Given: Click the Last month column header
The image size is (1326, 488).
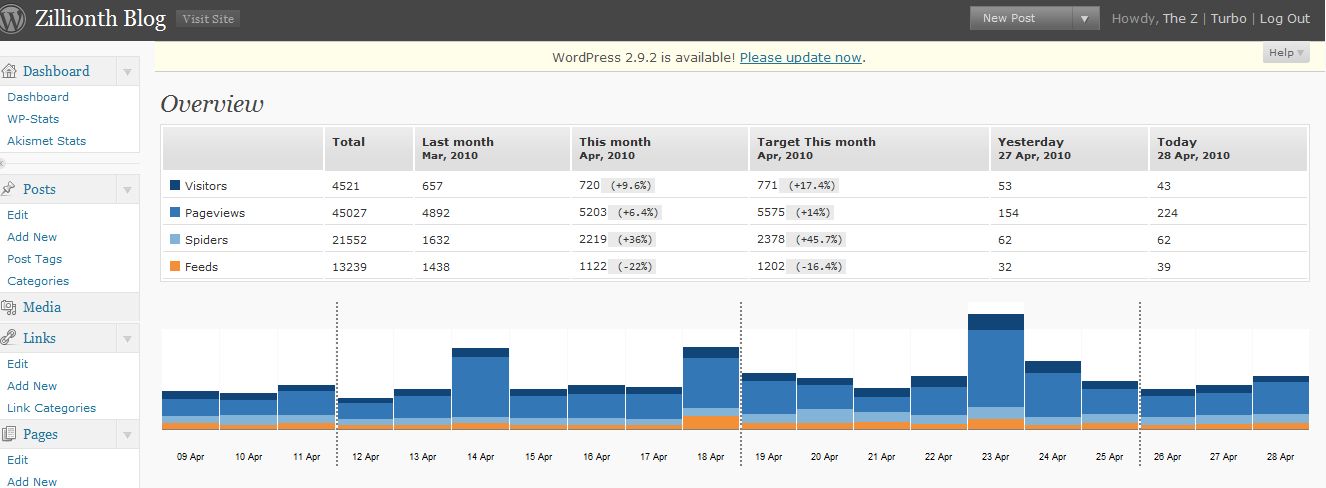Looking at the screenshot, I should tap(492, 148).
